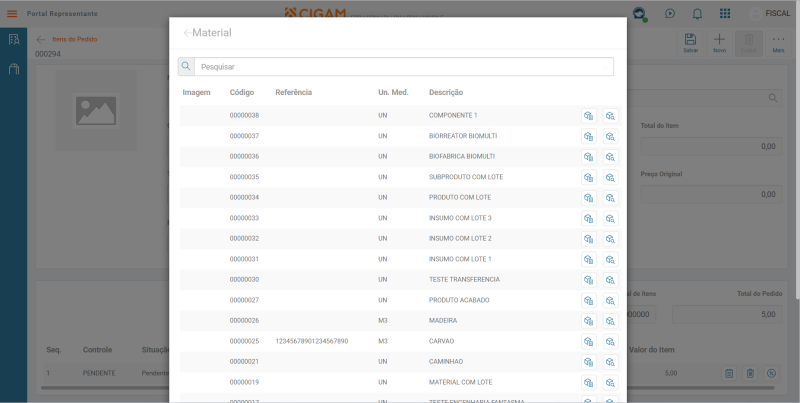Screen dimensions: 800x403
Task: Click the percent discount icon on PENDENTE row
Action: (771, 373)
